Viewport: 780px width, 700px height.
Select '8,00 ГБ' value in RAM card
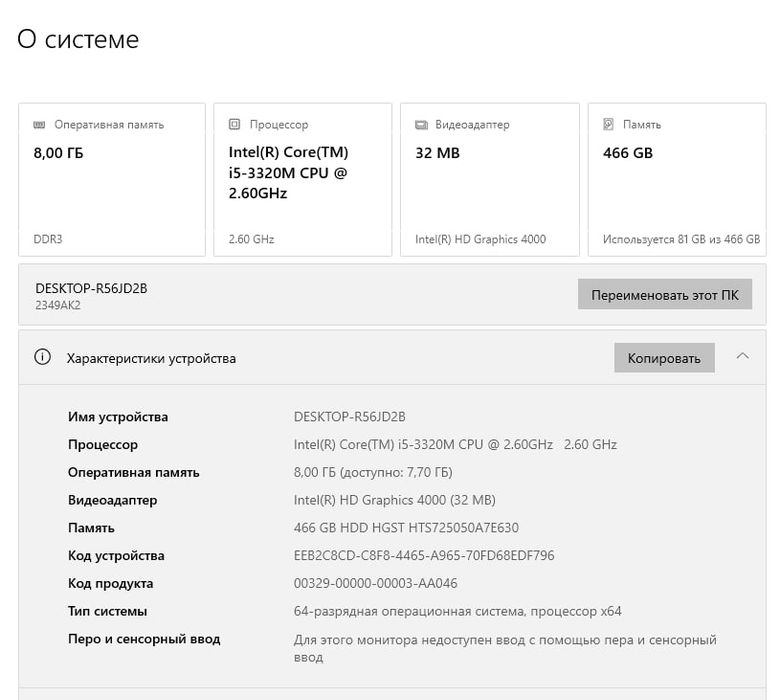coord(58,153)
